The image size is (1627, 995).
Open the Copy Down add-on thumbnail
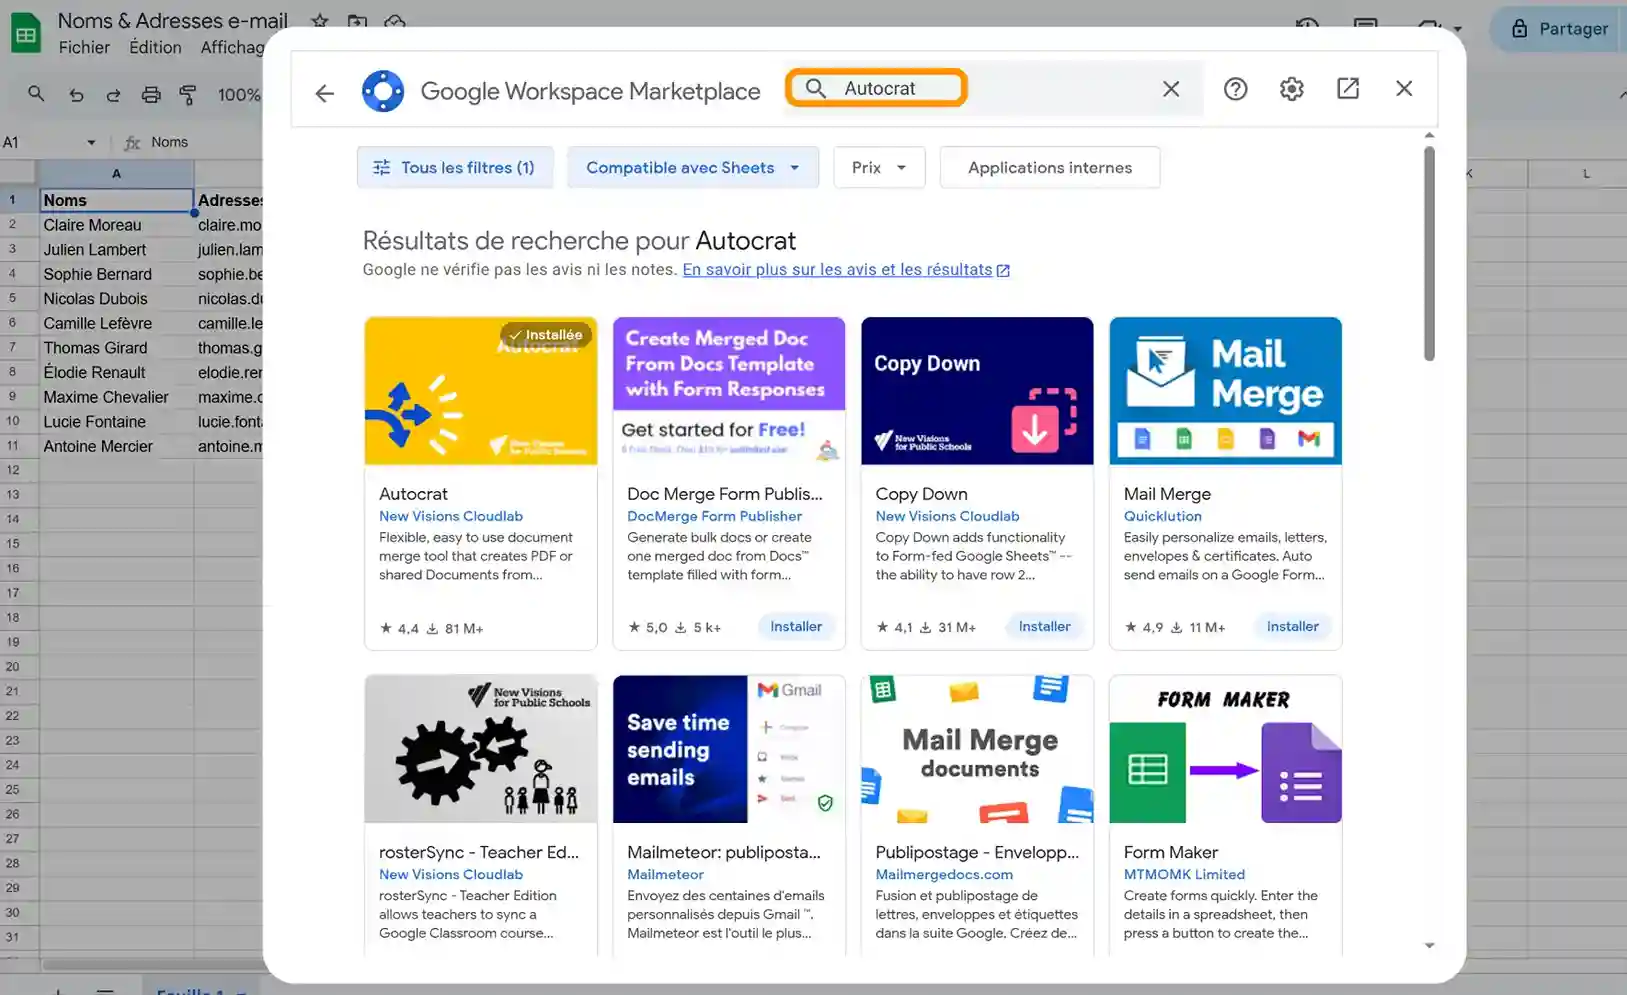tap(977, 391)
